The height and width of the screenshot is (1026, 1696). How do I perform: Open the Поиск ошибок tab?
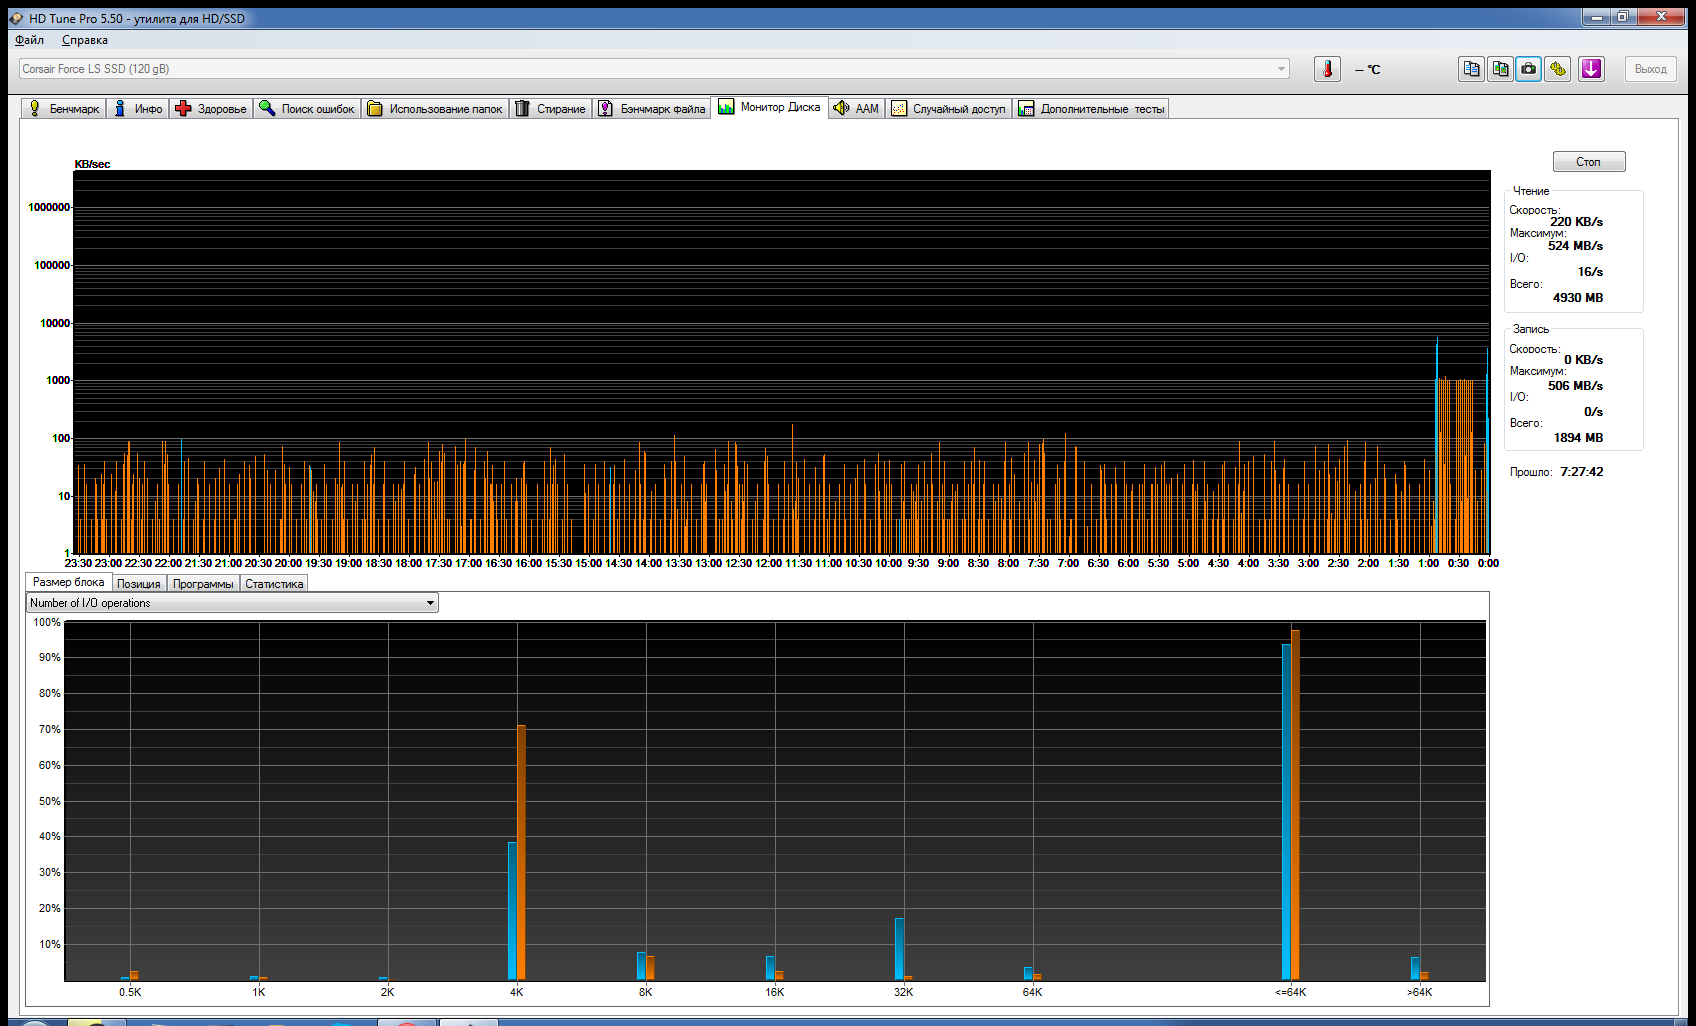tap(307, 109)
